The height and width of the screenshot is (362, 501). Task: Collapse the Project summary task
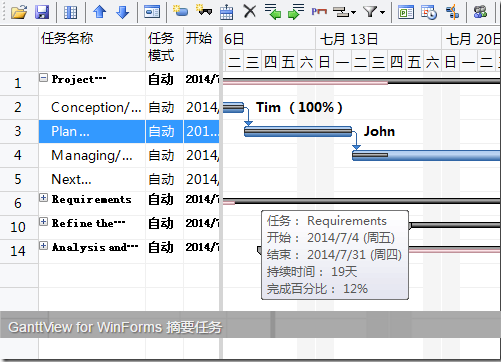coord(43,78)
